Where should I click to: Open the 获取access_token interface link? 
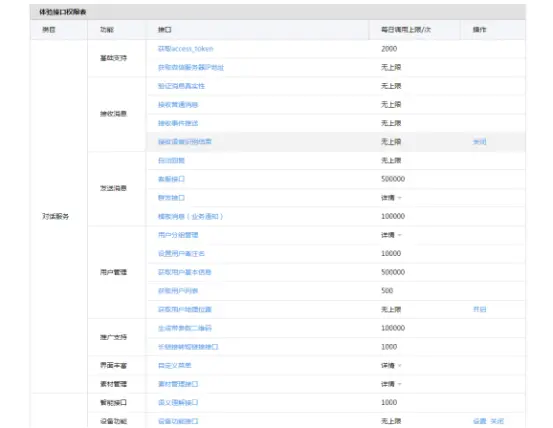point(186,49)
